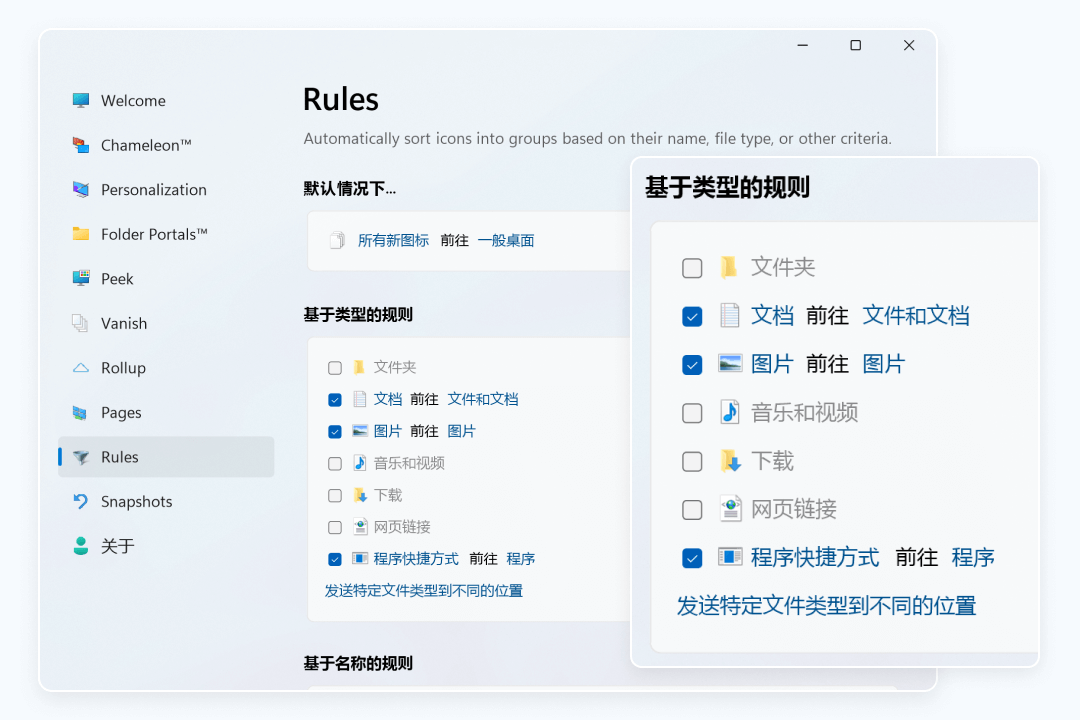Maximize the Rules settings window

click(x=855, y=45)
